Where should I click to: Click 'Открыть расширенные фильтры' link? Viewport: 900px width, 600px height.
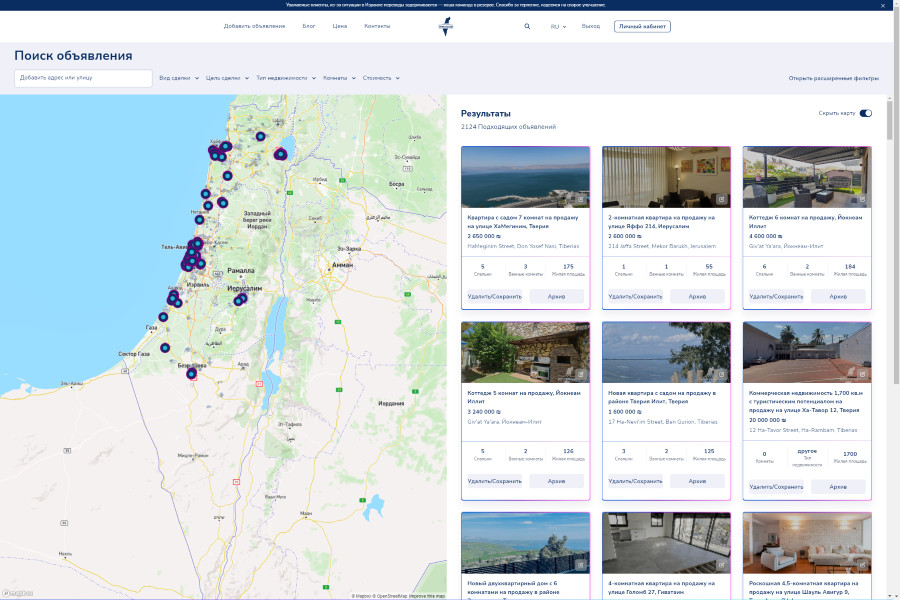833,77
